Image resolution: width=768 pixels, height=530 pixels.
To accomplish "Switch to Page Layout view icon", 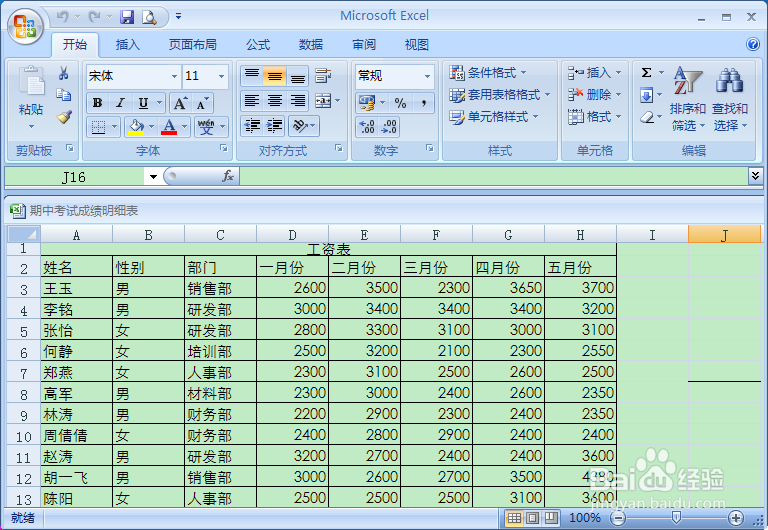I will point(532,518).
